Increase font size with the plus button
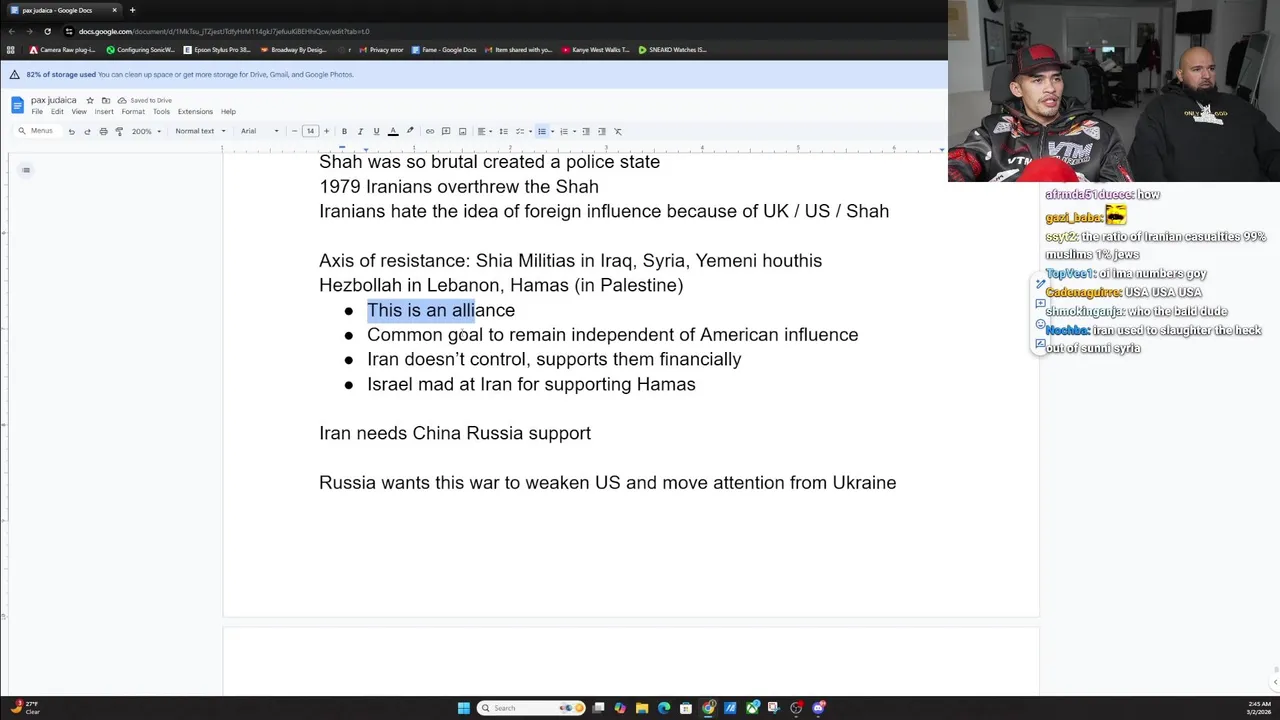 [x=326, y=131]
